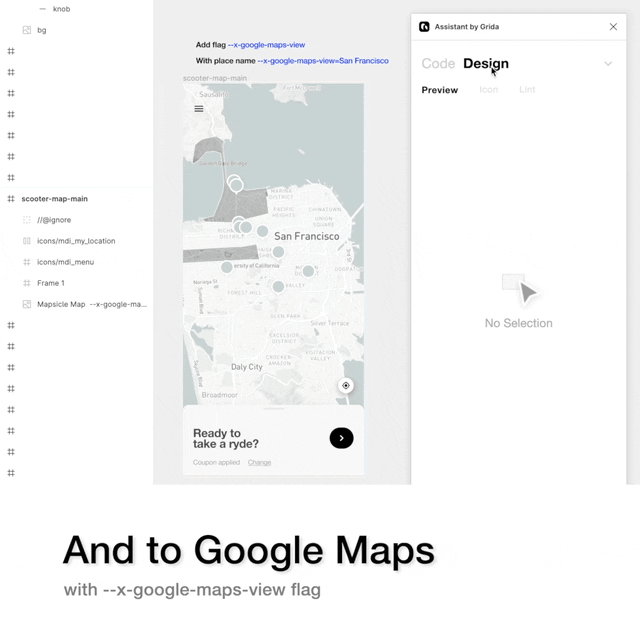Image resolution: width=640 pixels, height=640 pixels.
Task: Click the Daly City label on the map
Action: point(247,367)
